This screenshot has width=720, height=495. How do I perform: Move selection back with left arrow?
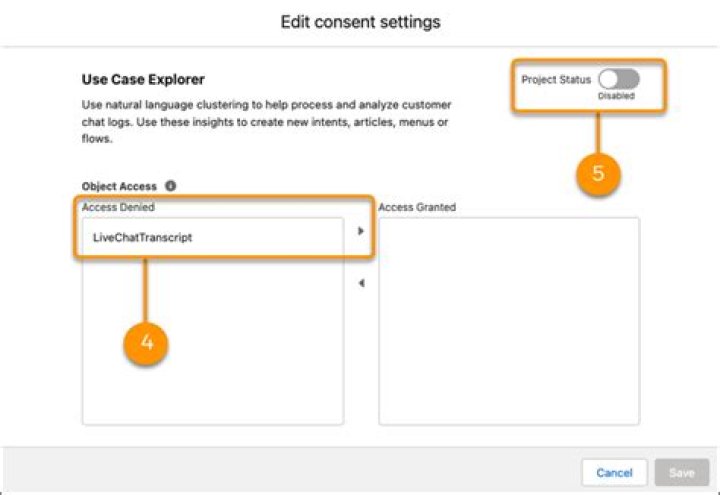point(361,283)
